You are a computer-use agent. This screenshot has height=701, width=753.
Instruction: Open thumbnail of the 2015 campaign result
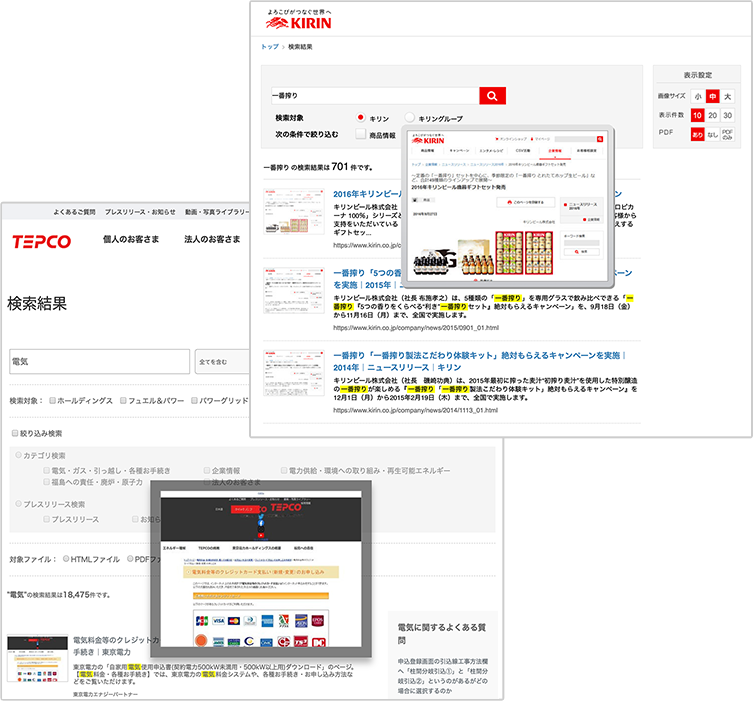(294, 290)
